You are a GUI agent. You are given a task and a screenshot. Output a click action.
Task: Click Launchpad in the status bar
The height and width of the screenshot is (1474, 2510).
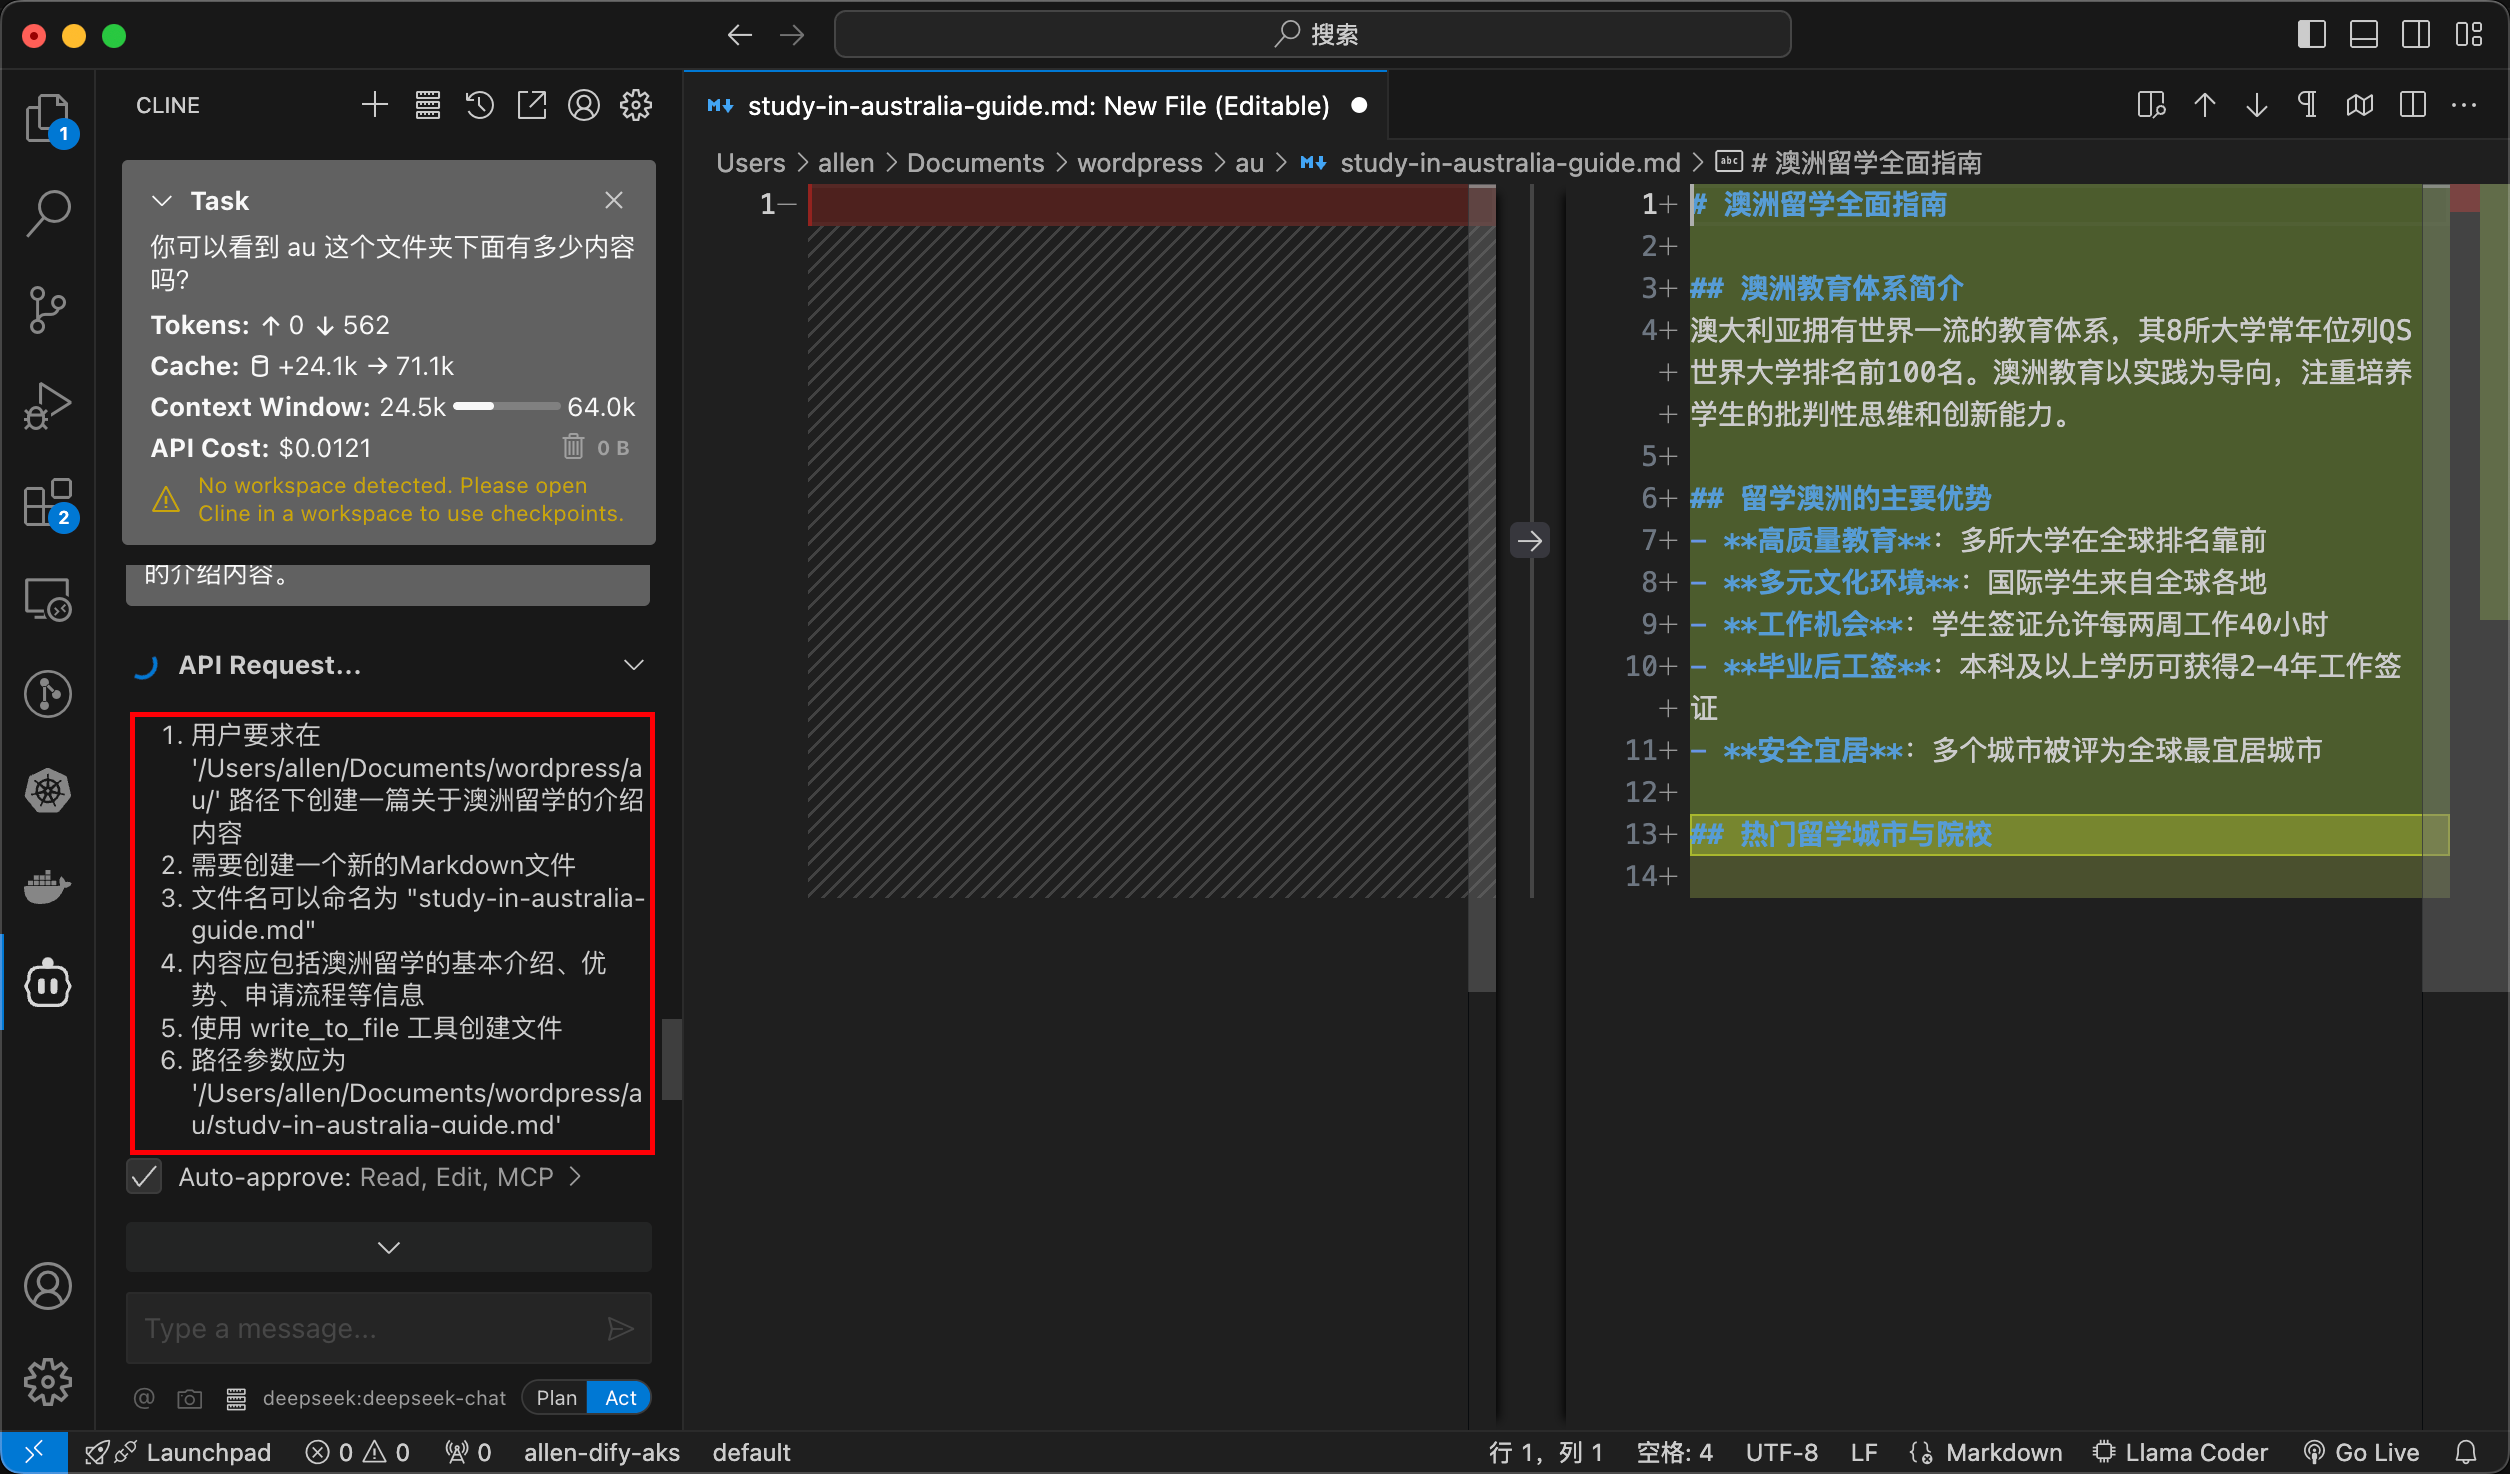[178, 1452]
